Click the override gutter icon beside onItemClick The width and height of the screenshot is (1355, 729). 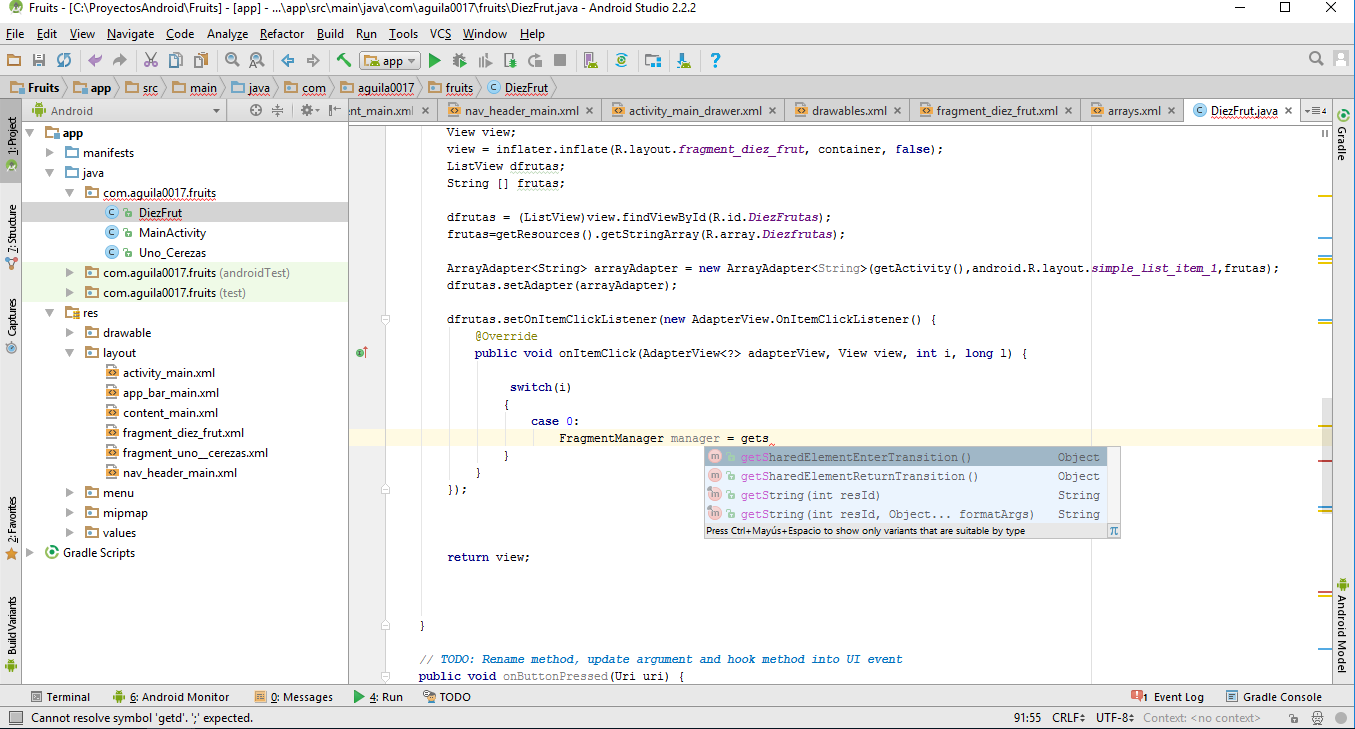(362, 353)
